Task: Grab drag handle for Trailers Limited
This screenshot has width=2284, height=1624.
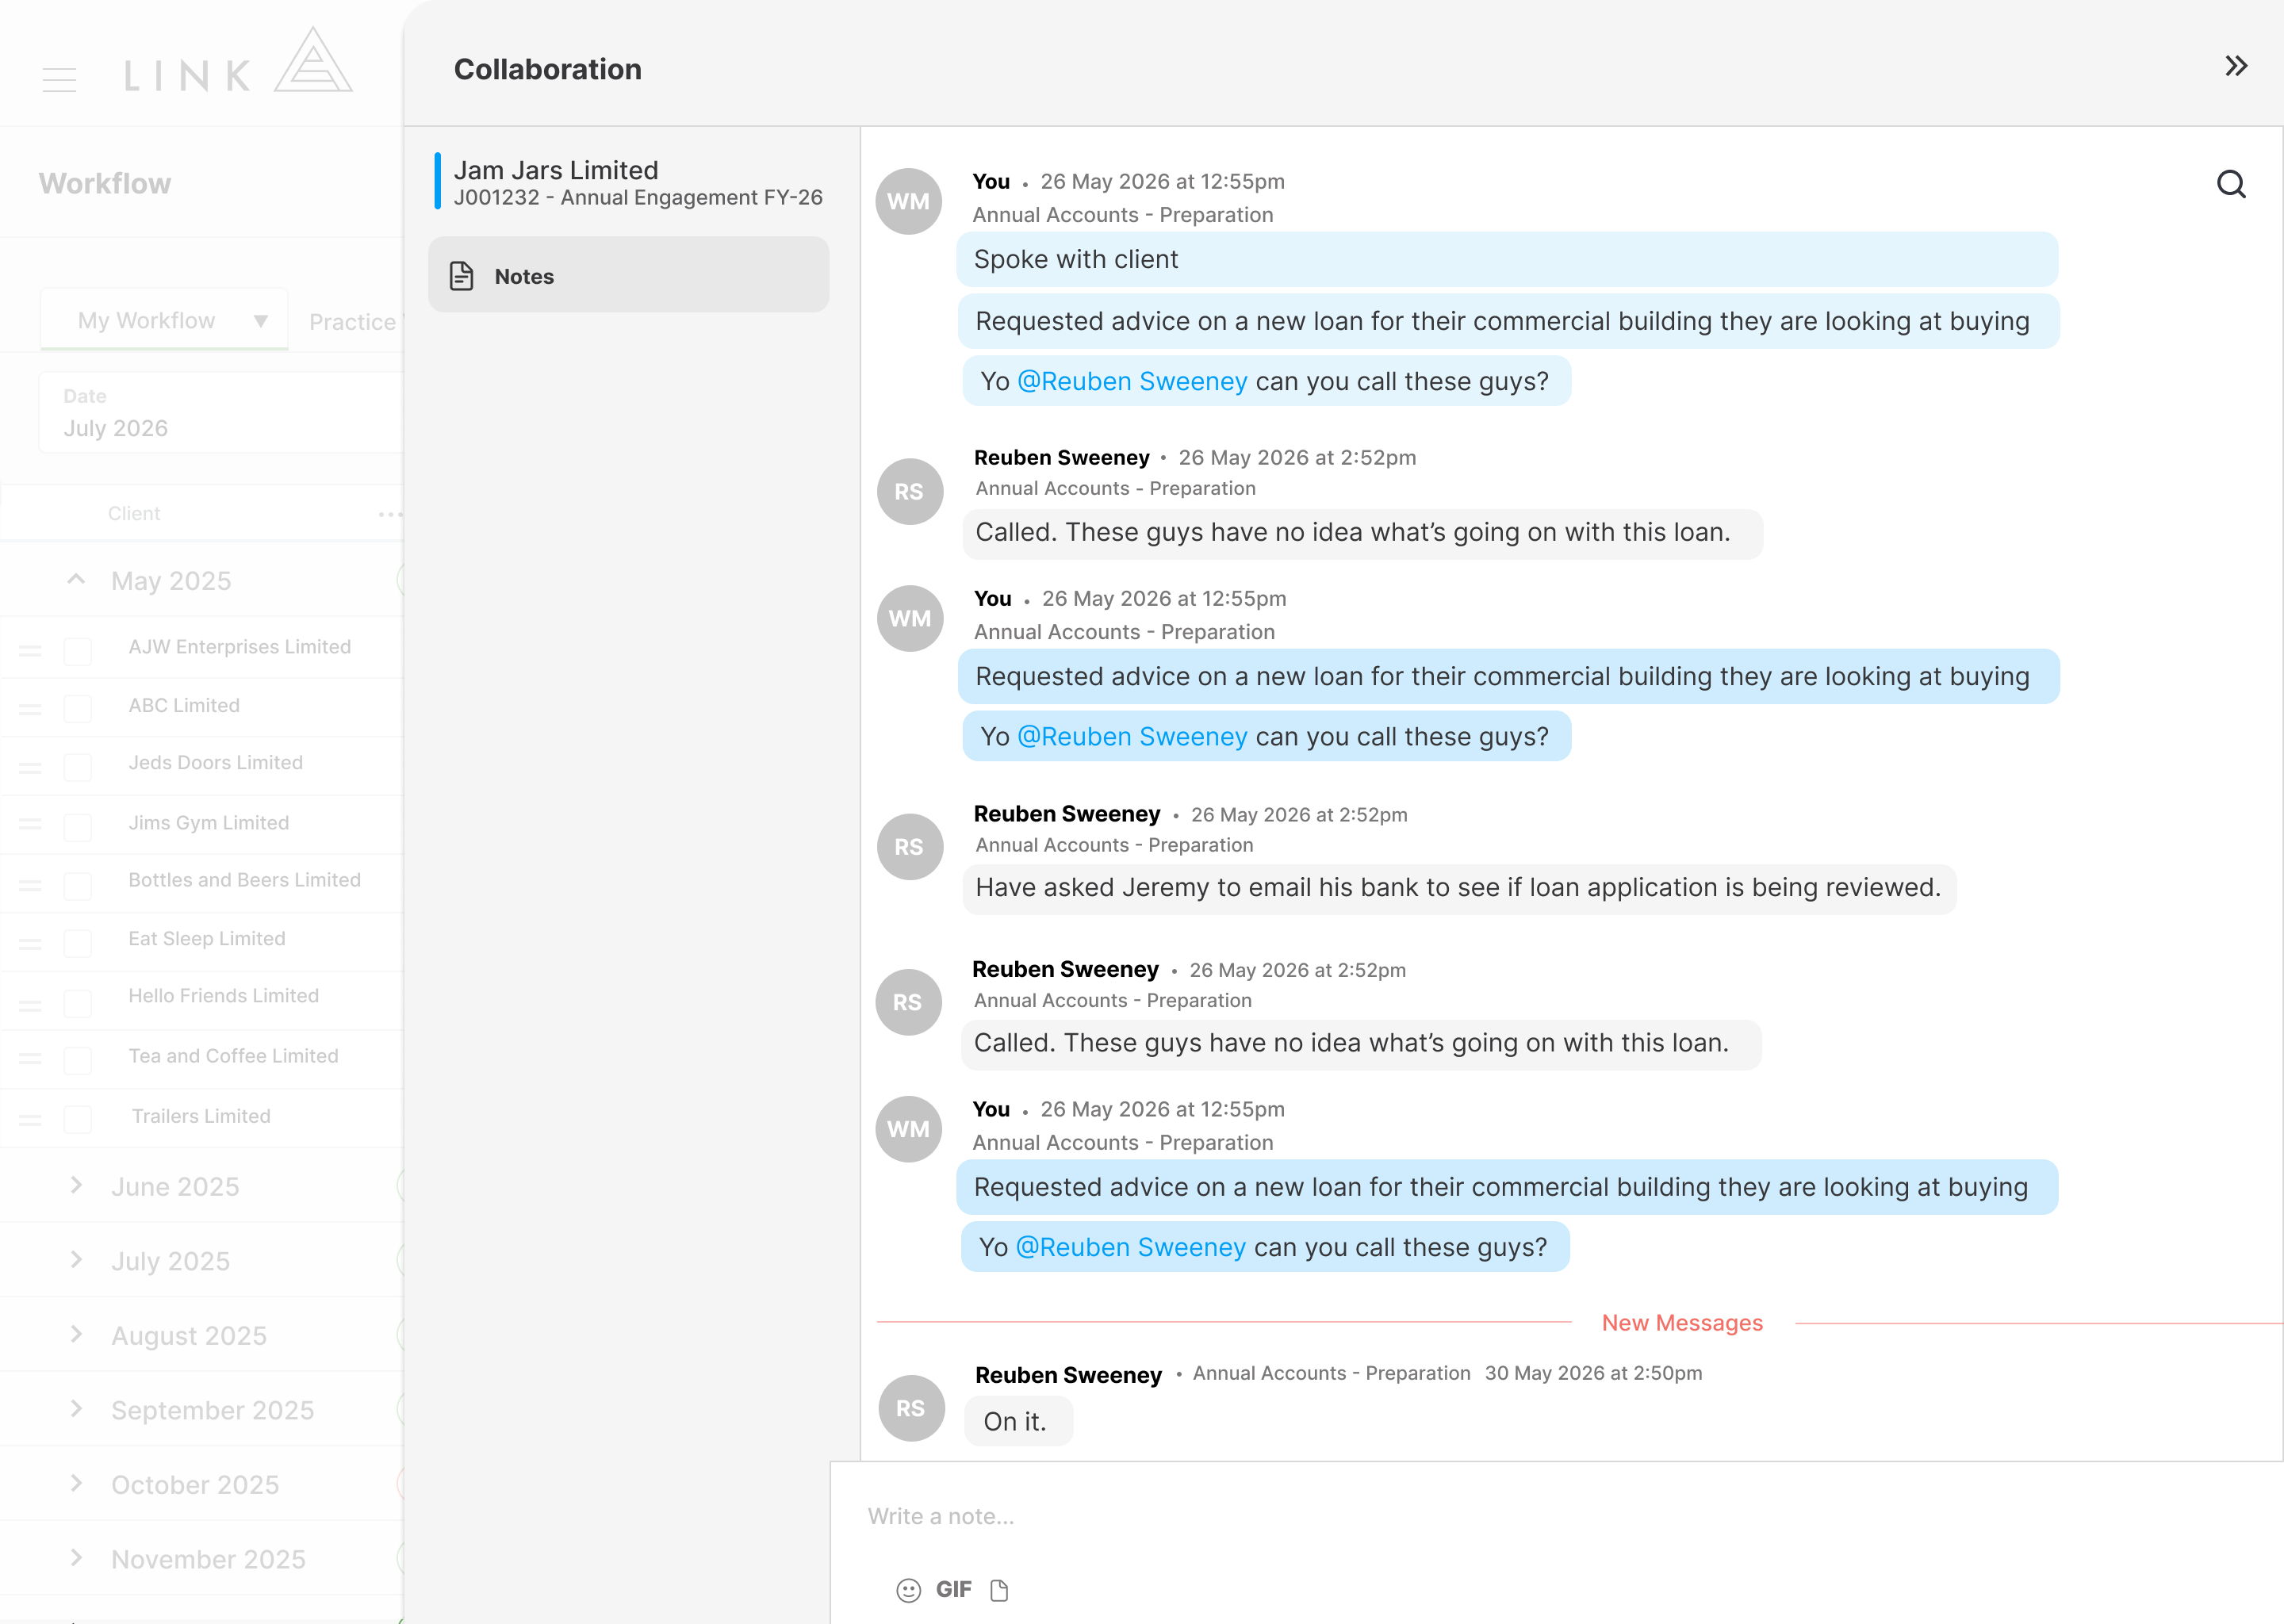Action: [30, 1119]
